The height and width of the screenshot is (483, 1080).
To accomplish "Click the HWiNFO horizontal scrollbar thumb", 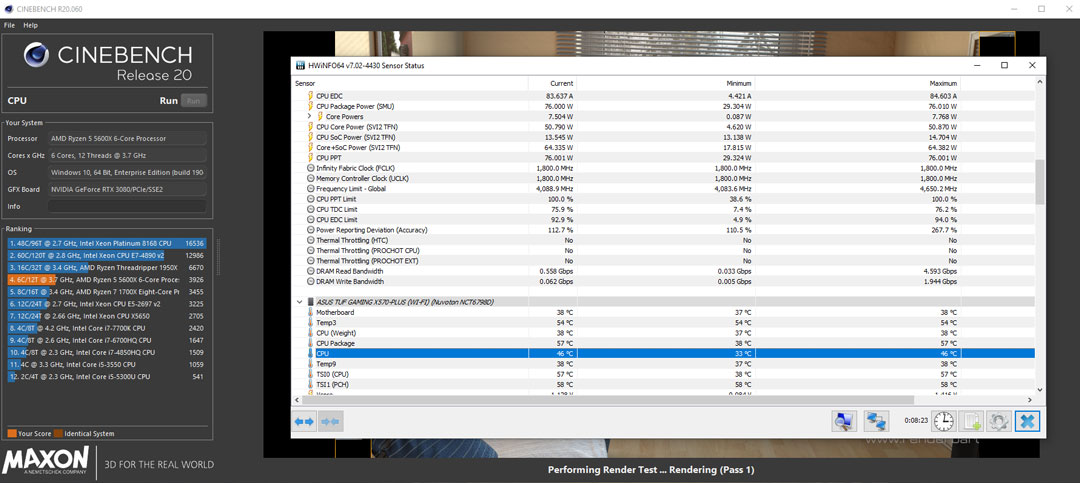I will [608, 399].
